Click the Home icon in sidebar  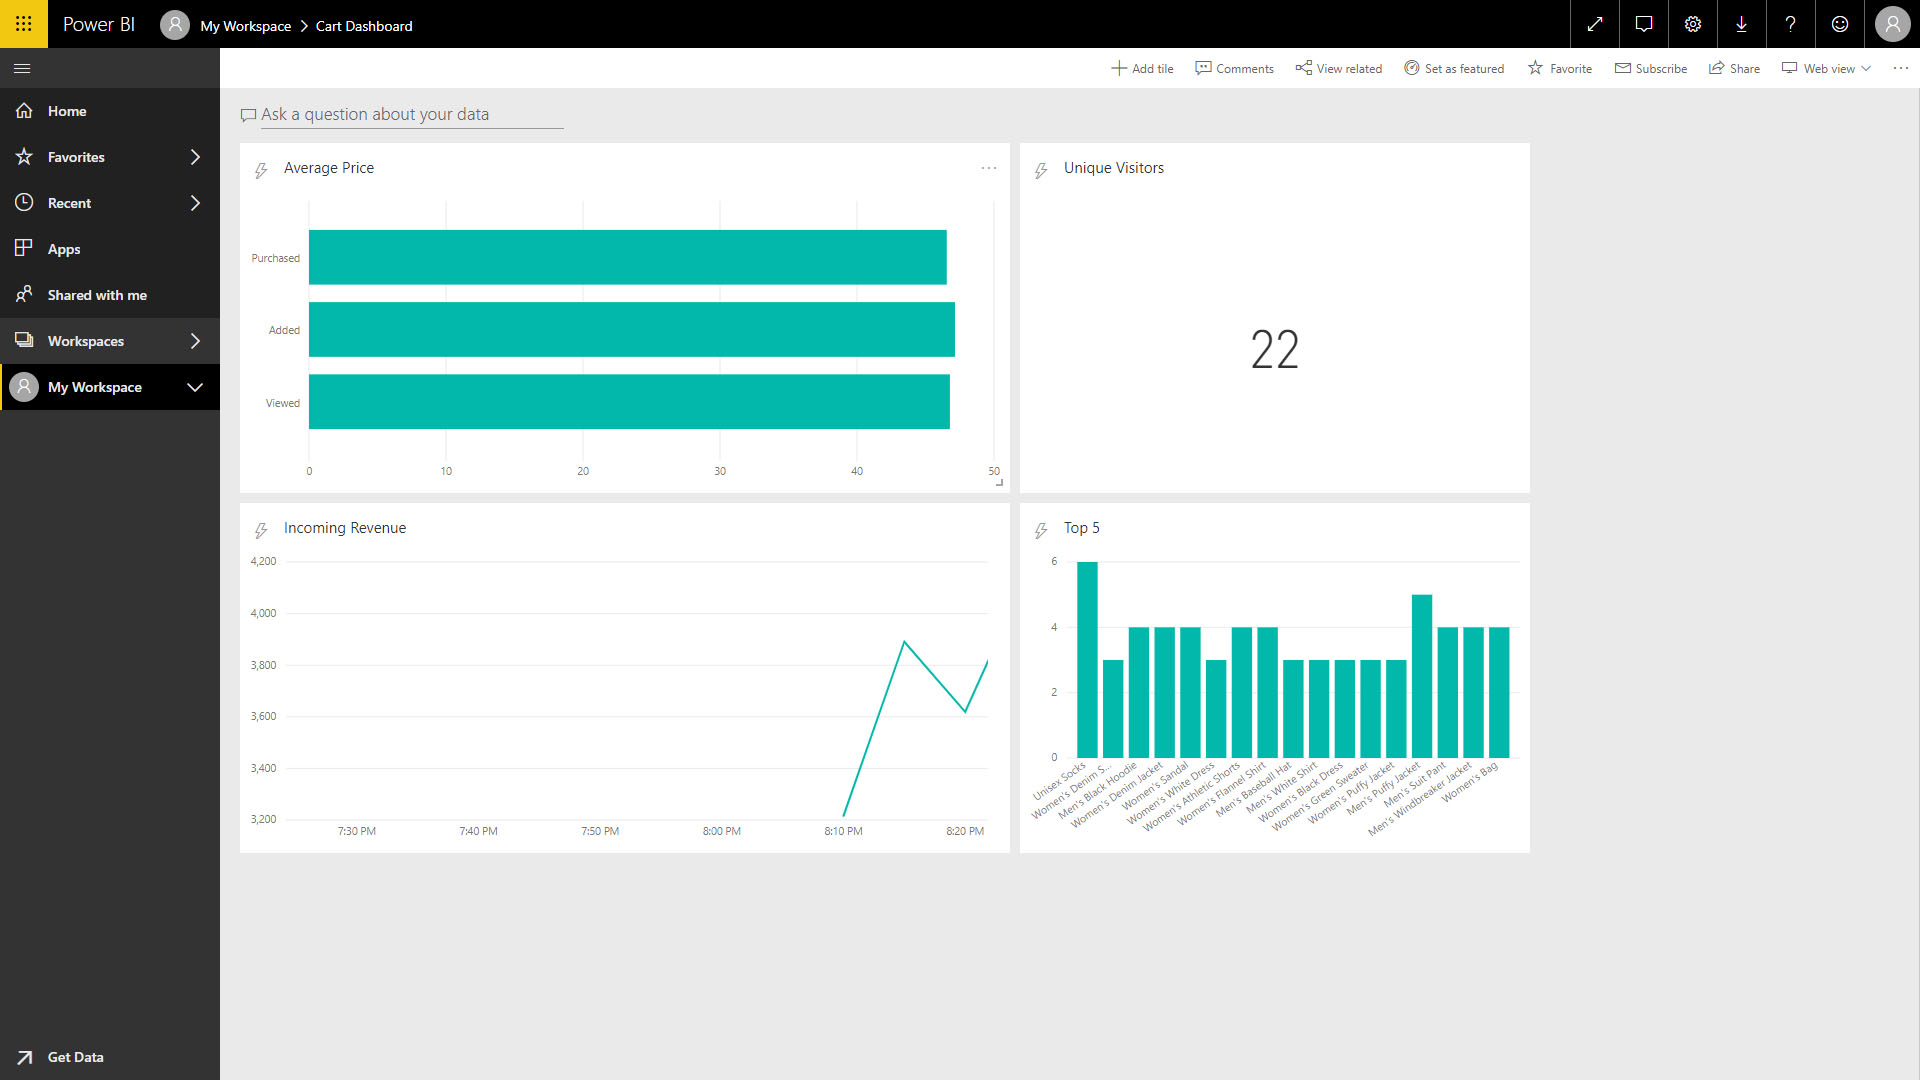(24, 111)
